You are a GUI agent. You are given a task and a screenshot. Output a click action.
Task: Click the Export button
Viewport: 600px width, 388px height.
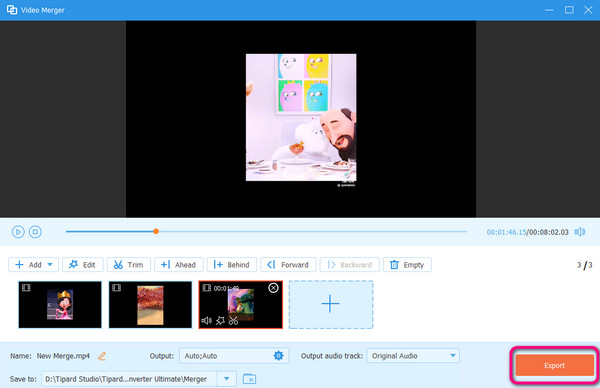coord(554,365)
